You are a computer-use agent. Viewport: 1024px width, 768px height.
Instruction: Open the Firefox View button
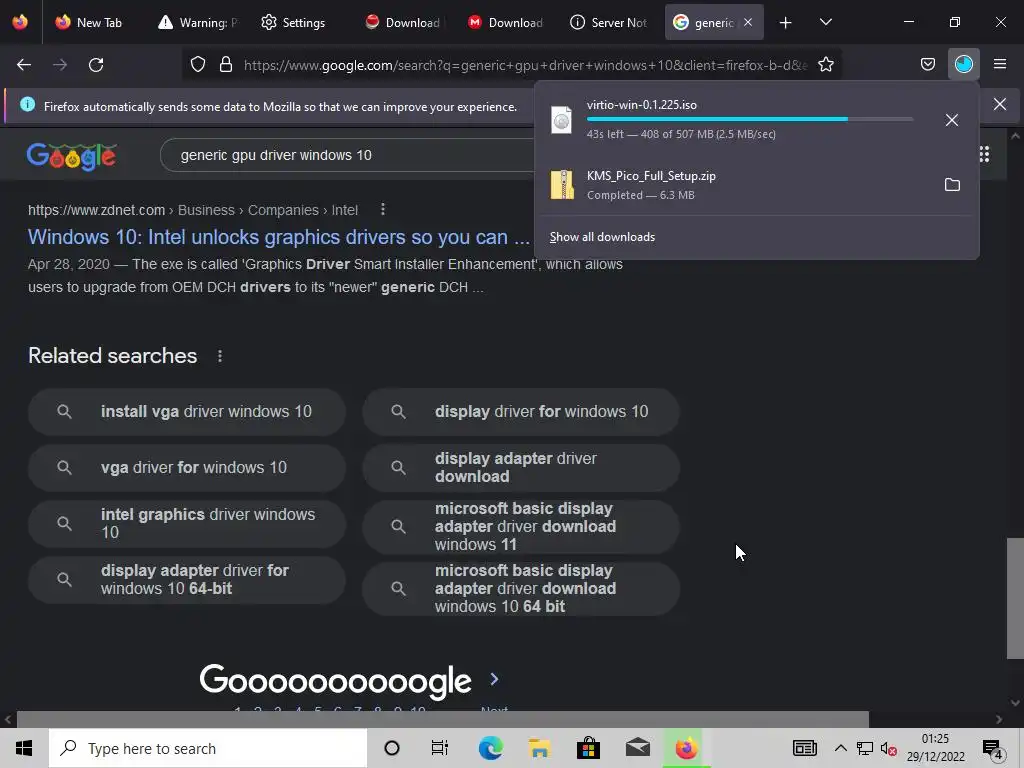tap(20, 22)
